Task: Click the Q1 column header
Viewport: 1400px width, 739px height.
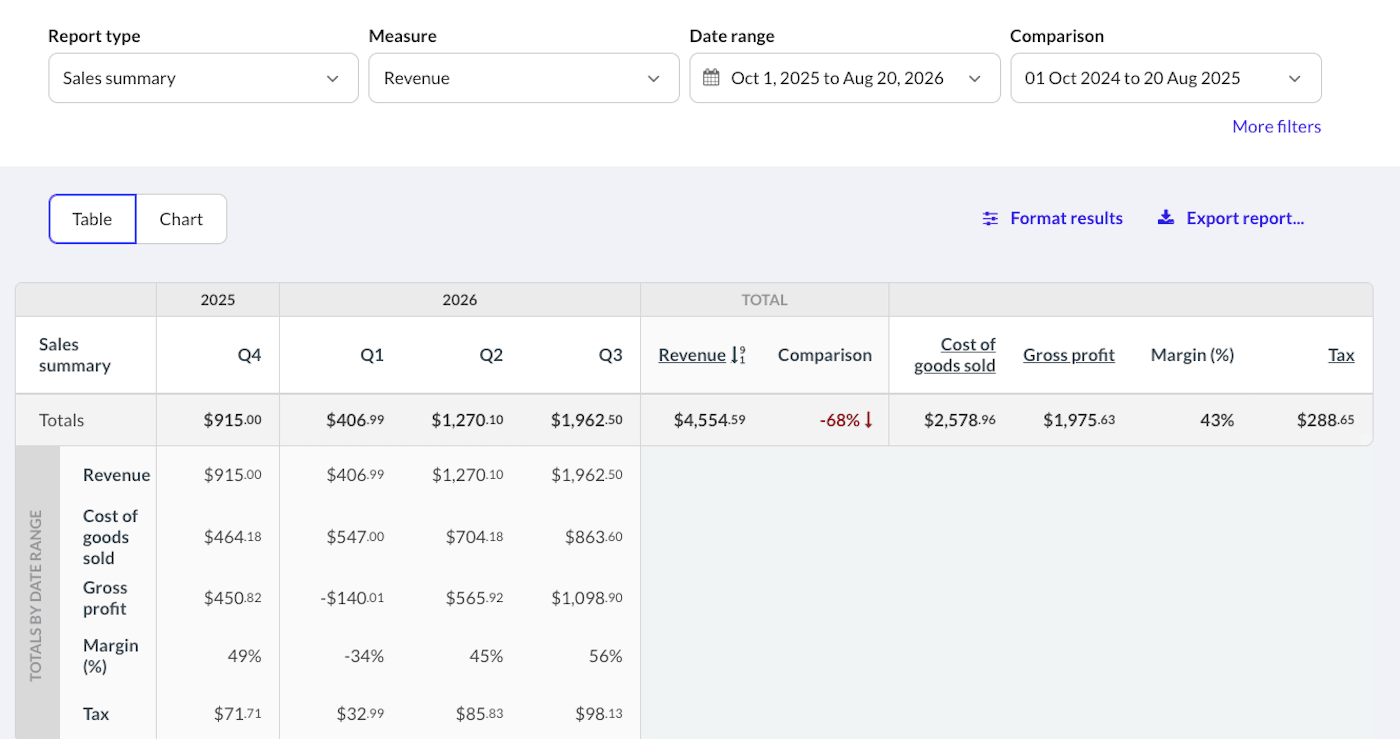Action: 372,355
